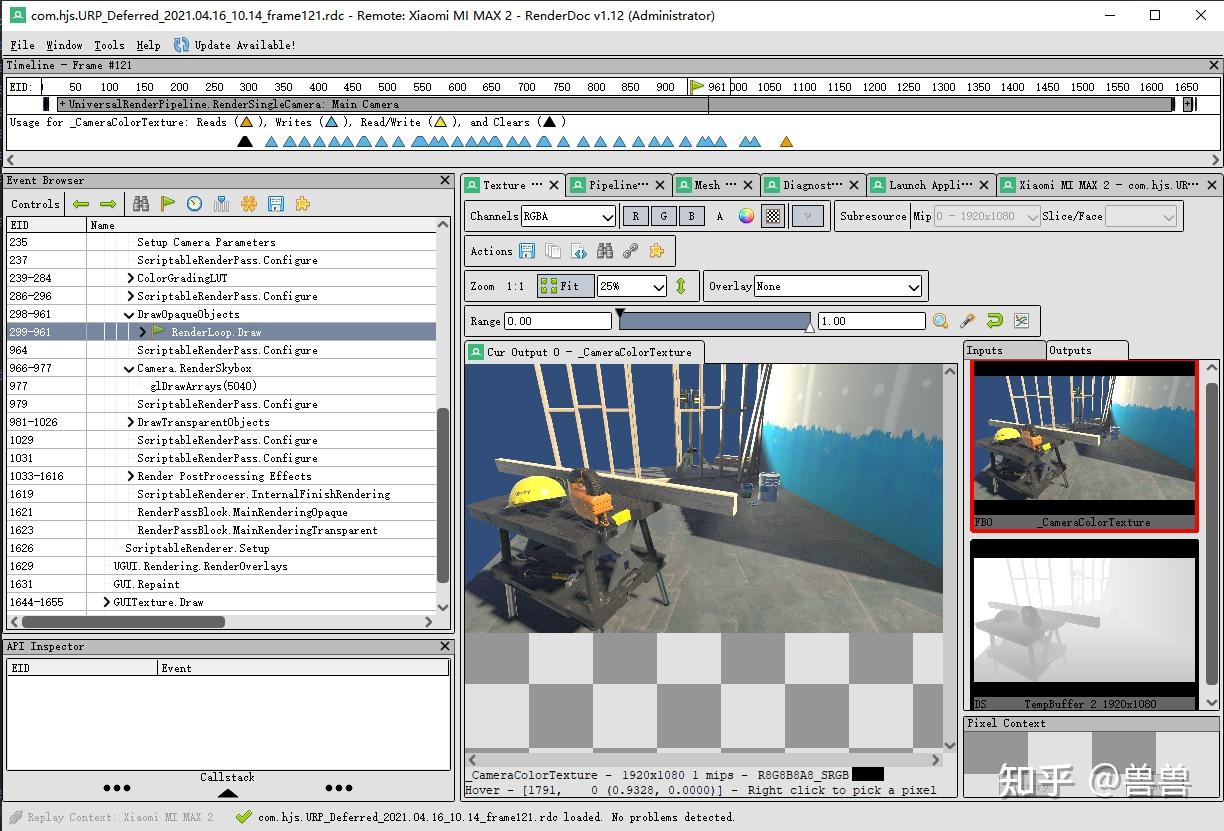Viewport: 1224px width, 831px height.
Task: Click the Fit zoom button
Action: click(565, 286)
